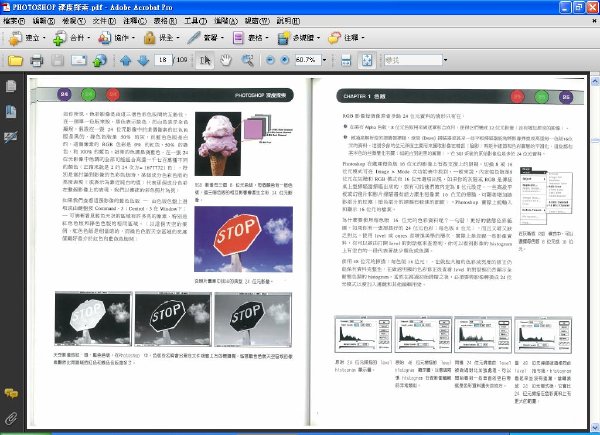The width and height of the screenshot is (600, 435).
Task: Open the zoom percentage dropdown arrow
Action: coord(324,60)
